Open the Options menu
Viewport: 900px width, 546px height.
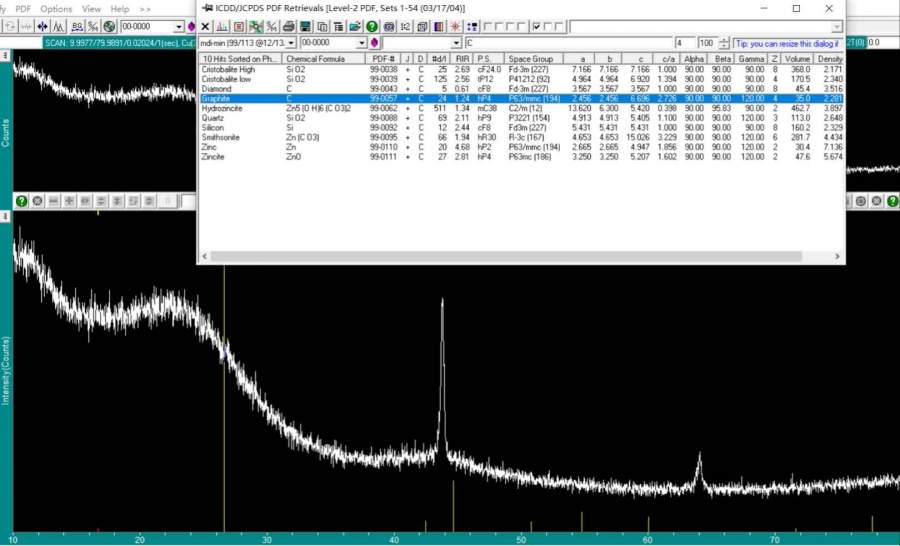point(56,8)
